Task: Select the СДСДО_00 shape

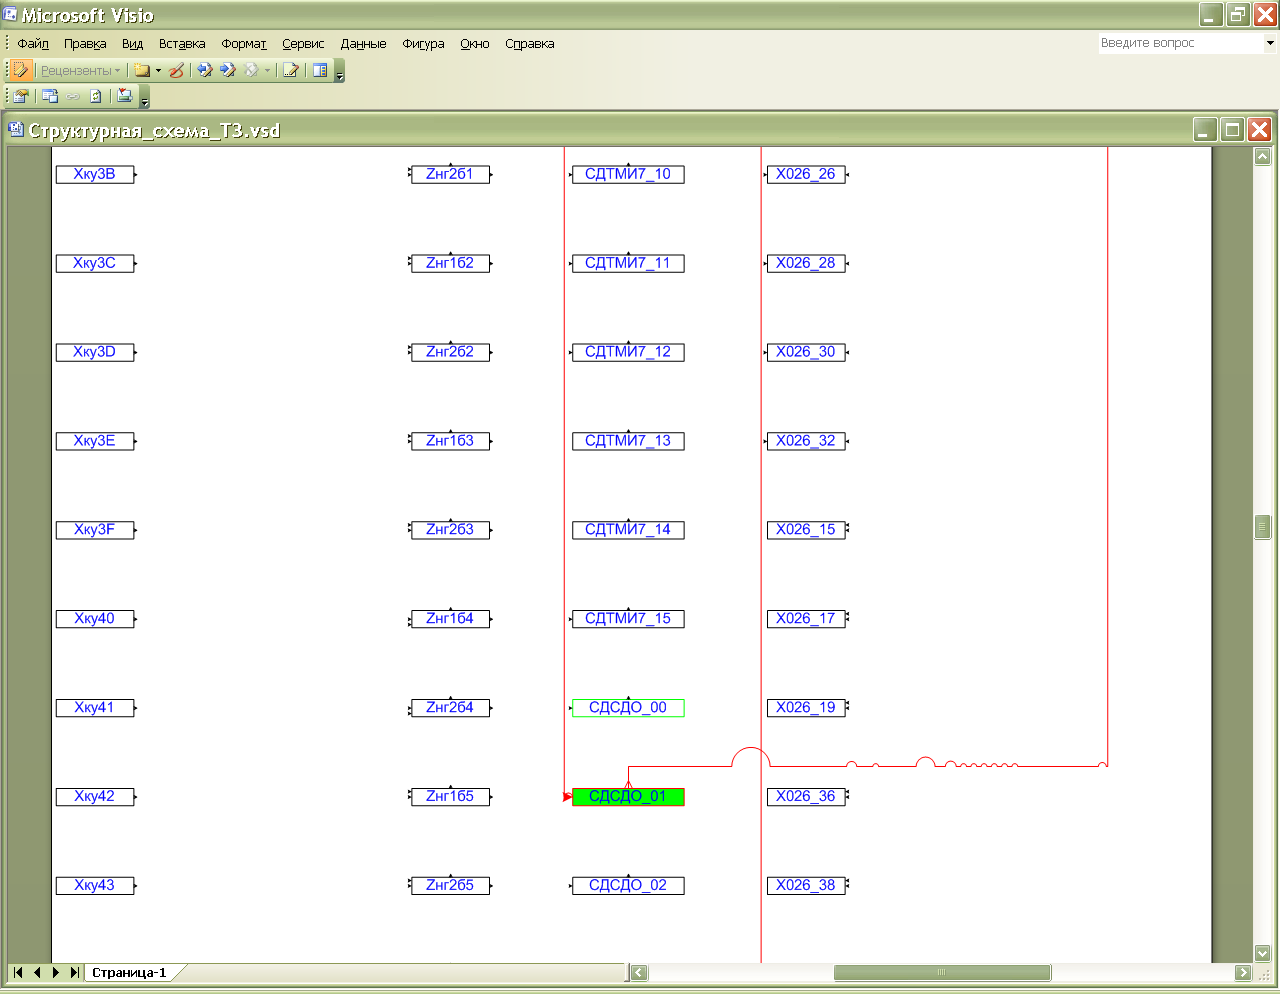Action: (x=628, y=707)
